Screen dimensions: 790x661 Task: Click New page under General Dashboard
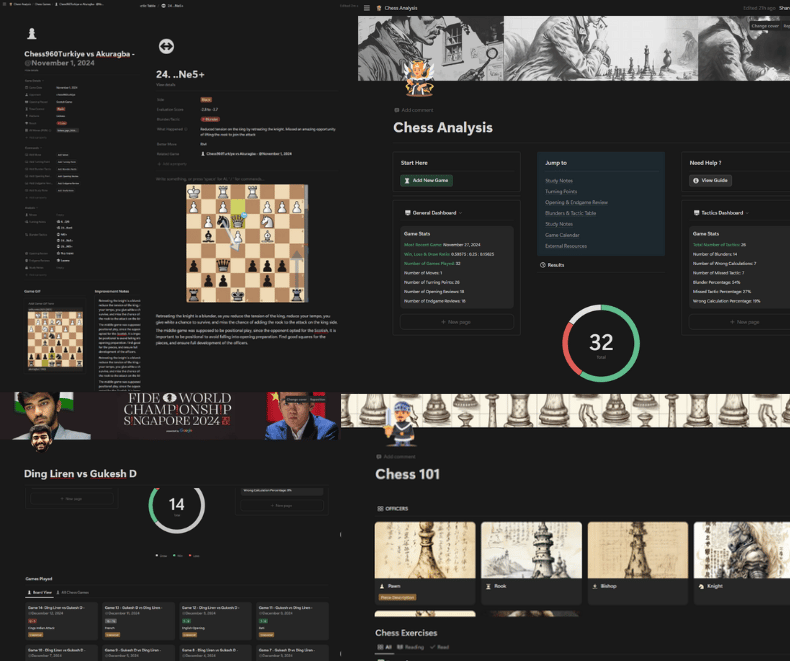pyautogui.click(x=456, y=322)
